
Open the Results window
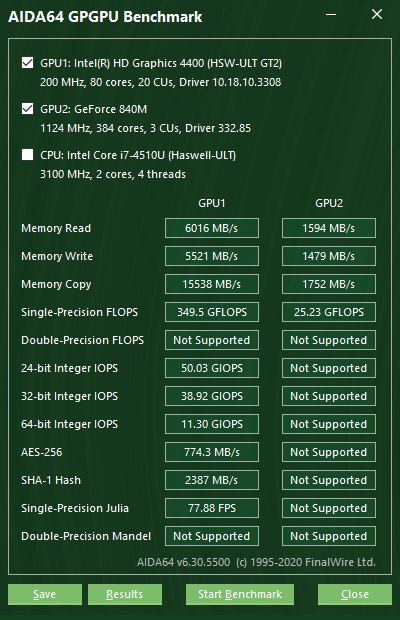click(125, 594)
